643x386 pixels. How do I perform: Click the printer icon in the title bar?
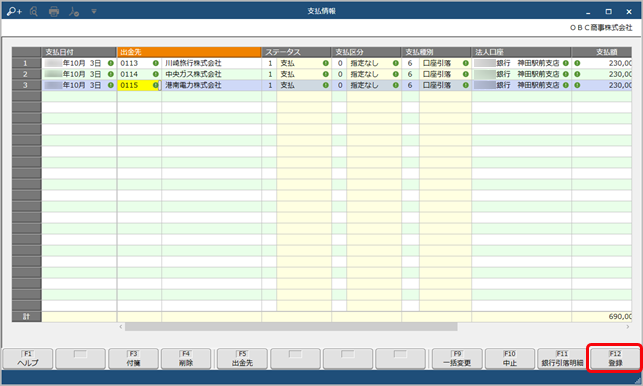point(54,11)
